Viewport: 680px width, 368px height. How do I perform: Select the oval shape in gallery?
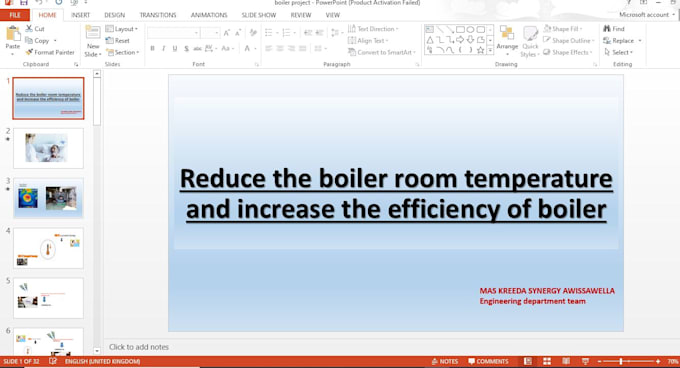pos(471,29)
